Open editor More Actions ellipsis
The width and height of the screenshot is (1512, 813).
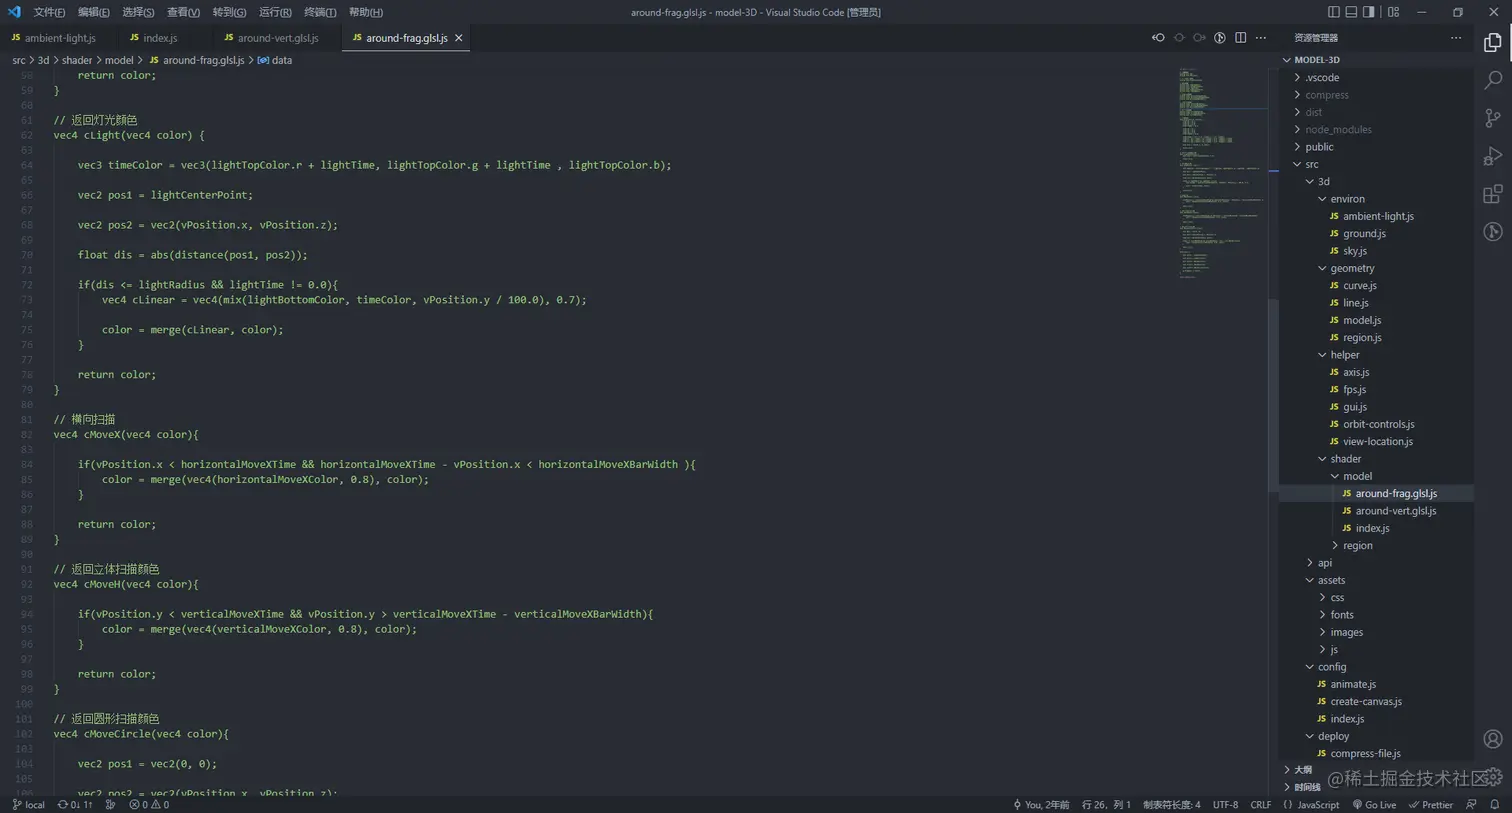click(1261, 38)
